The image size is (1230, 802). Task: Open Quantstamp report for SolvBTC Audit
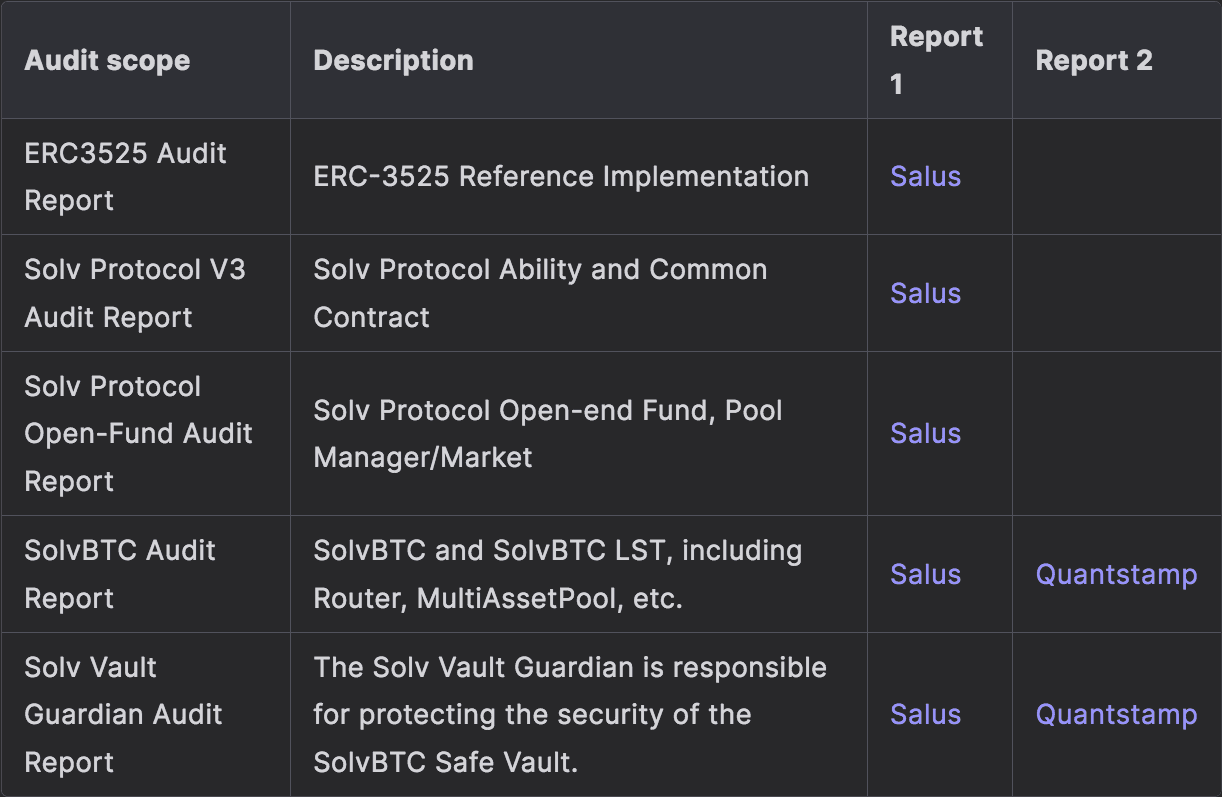click(x=1116, y=574)
